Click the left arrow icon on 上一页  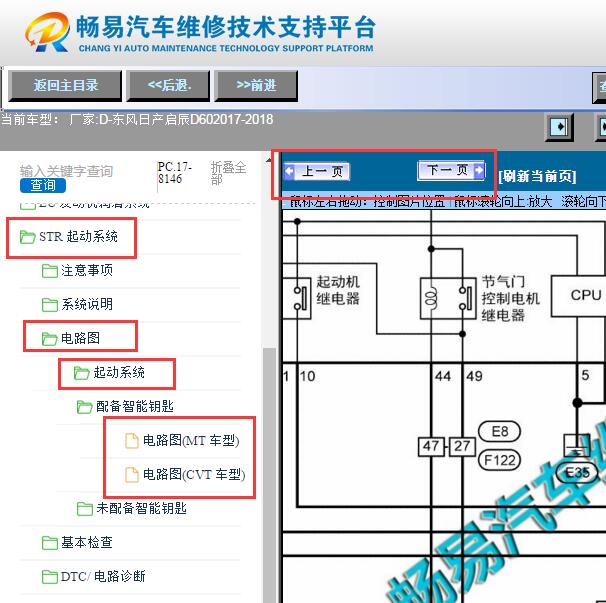pyautogui.click(x=289, y=171)
